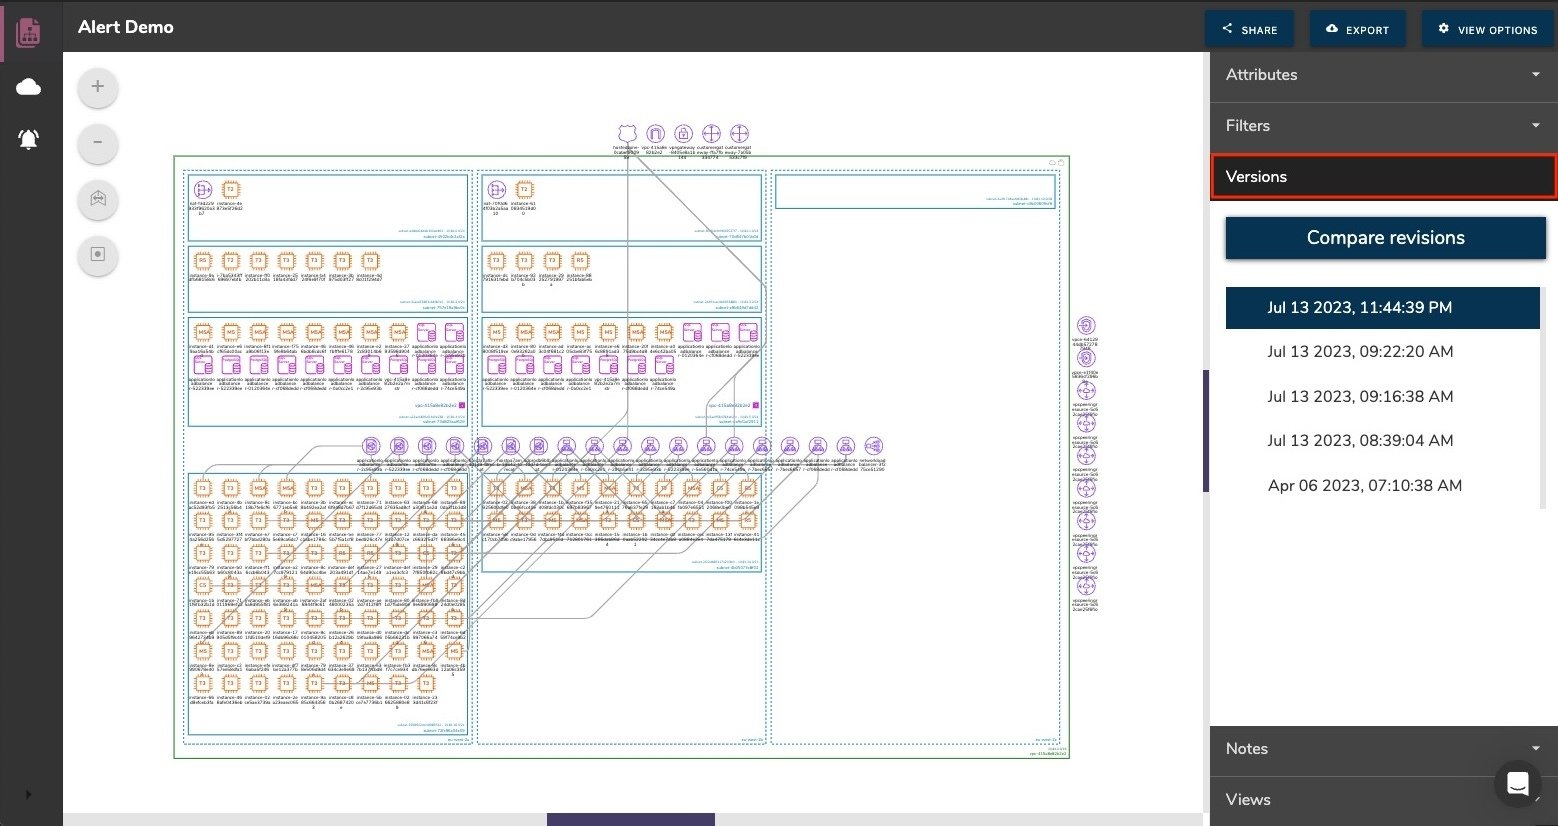This screenshot has width=1558, height=826.
Task: Zoom in with the plus button
Action: point(98,86)
